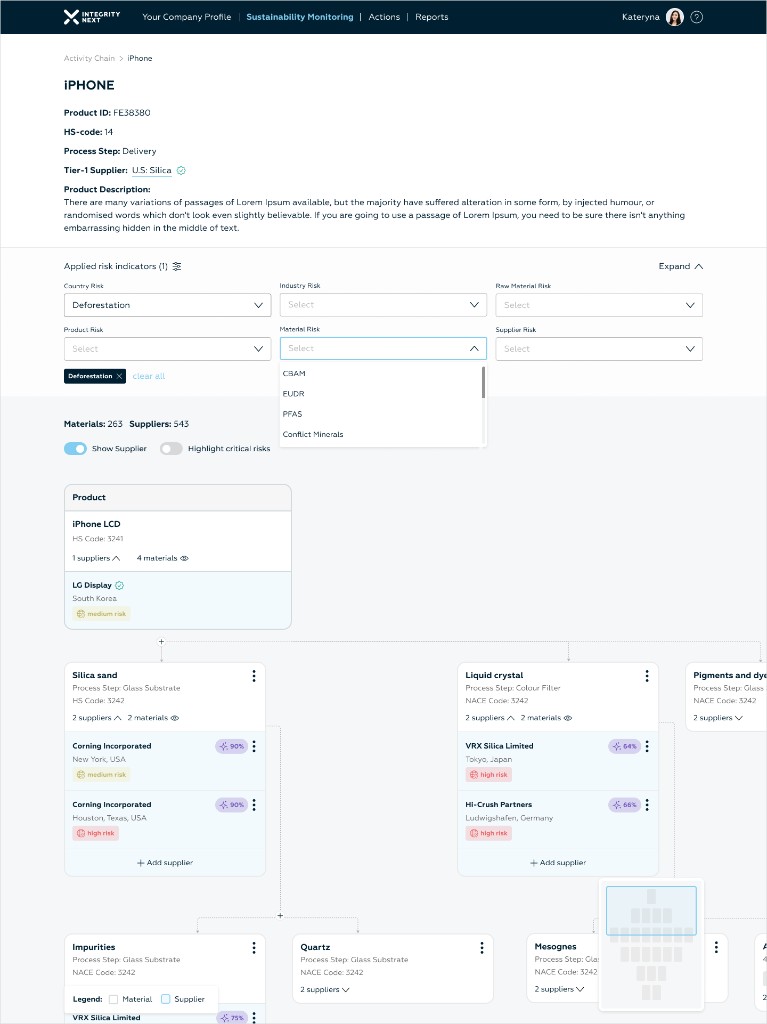Image resolution: width=767 pixels, height=1024 pixels.
Task: Click the plus connector above Impurities and Quartz
Action: [x=280, y=916]
